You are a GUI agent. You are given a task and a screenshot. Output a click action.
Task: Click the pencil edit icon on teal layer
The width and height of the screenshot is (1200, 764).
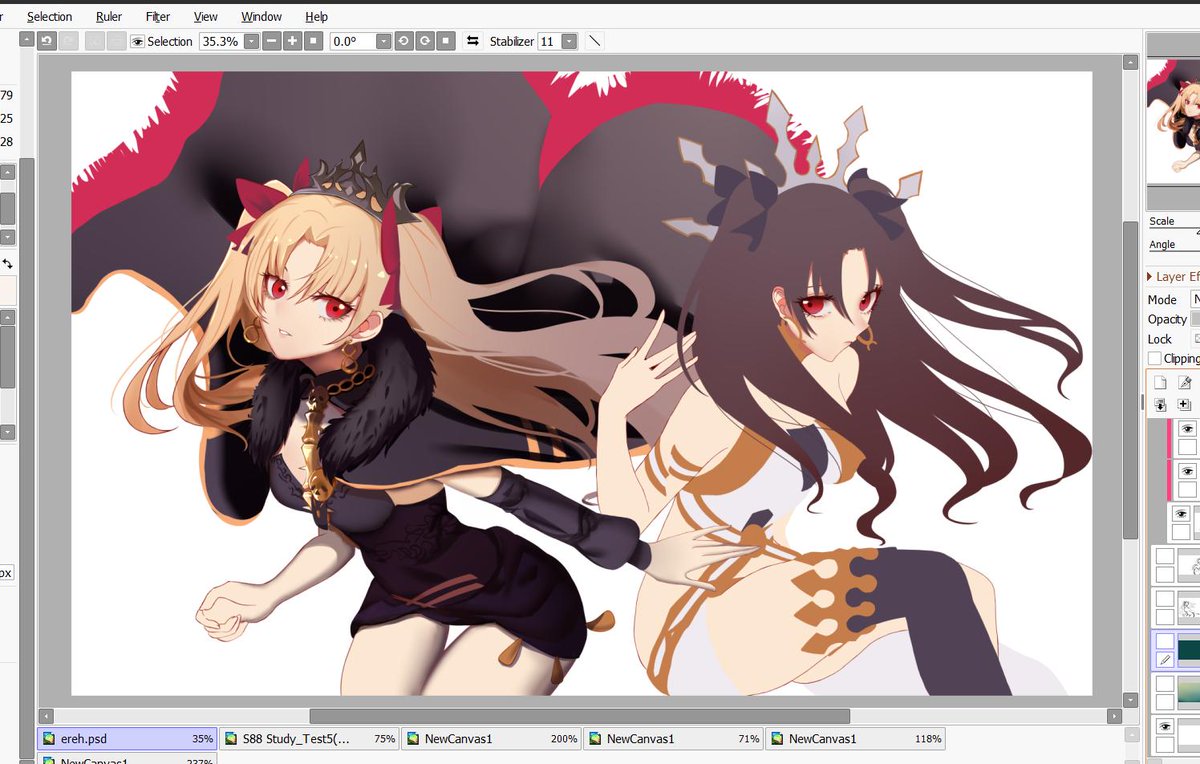click(x=1165, y=660)
